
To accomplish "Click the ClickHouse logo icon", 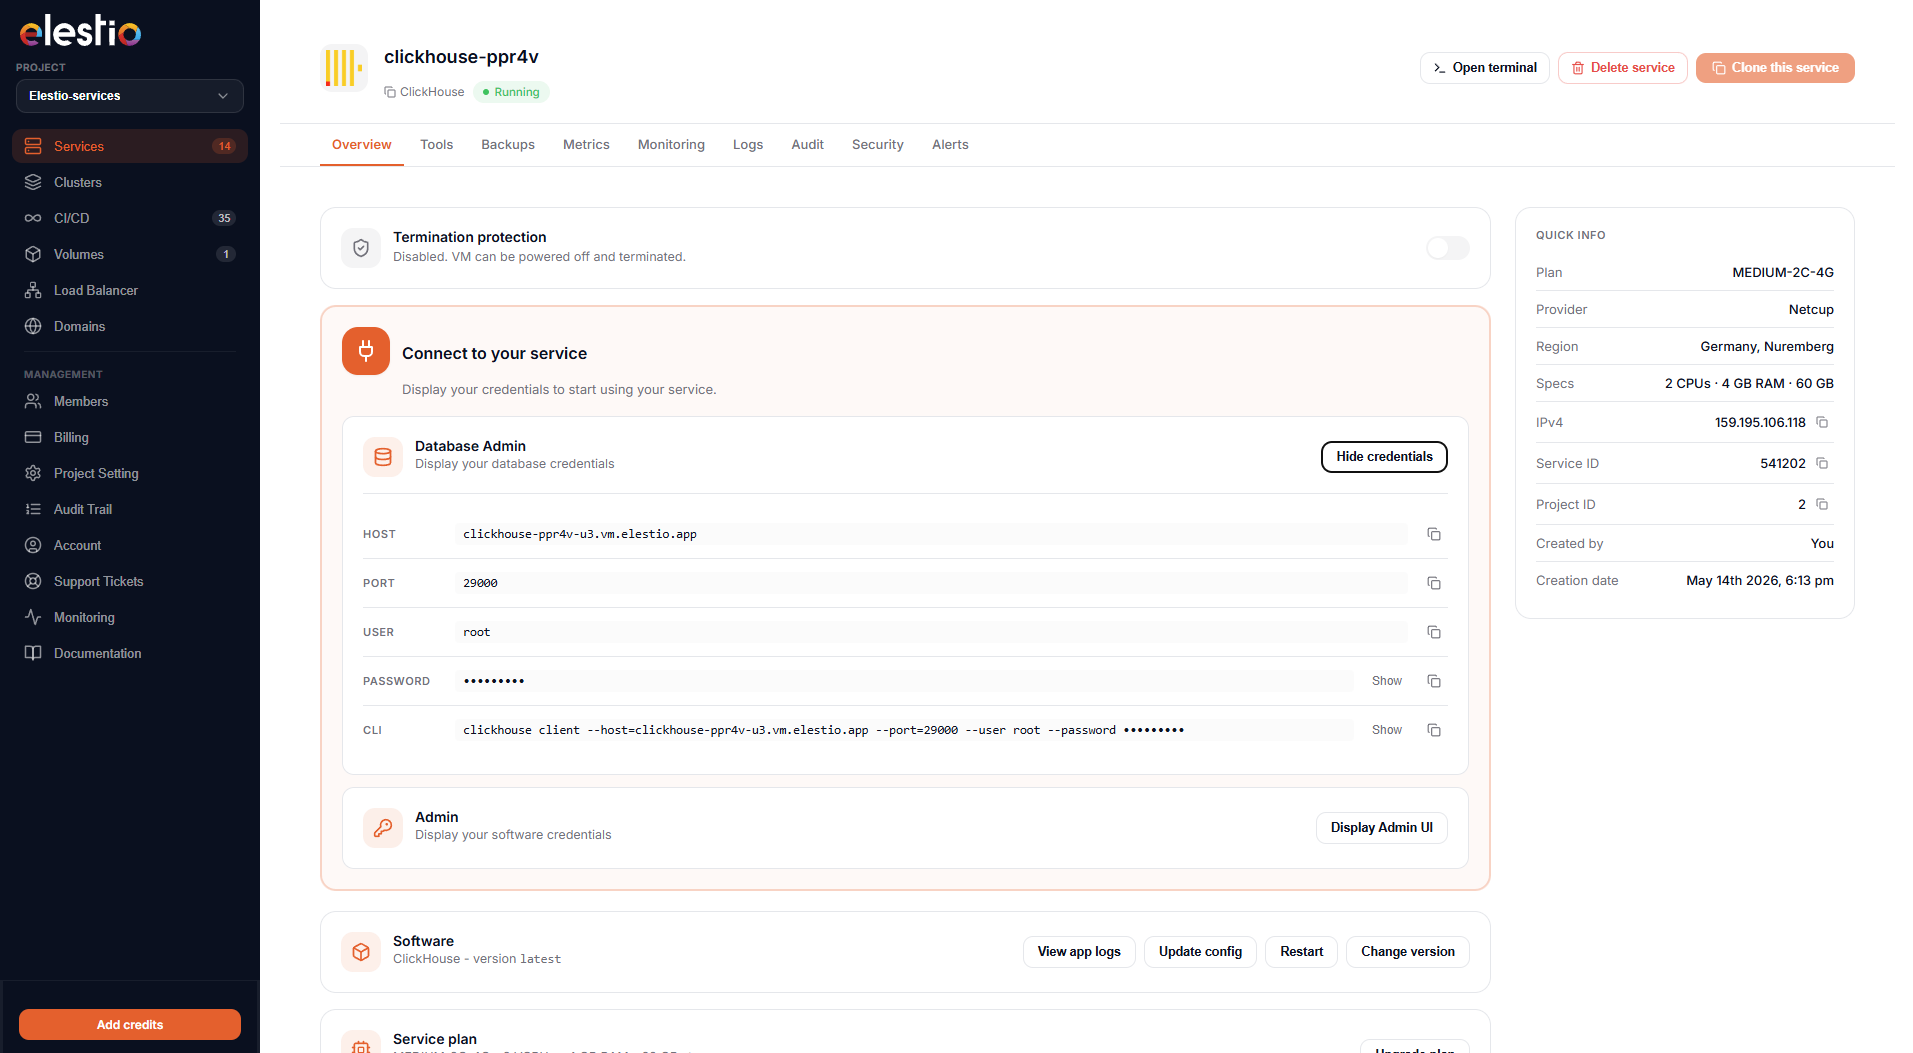I will coord(344,68).
